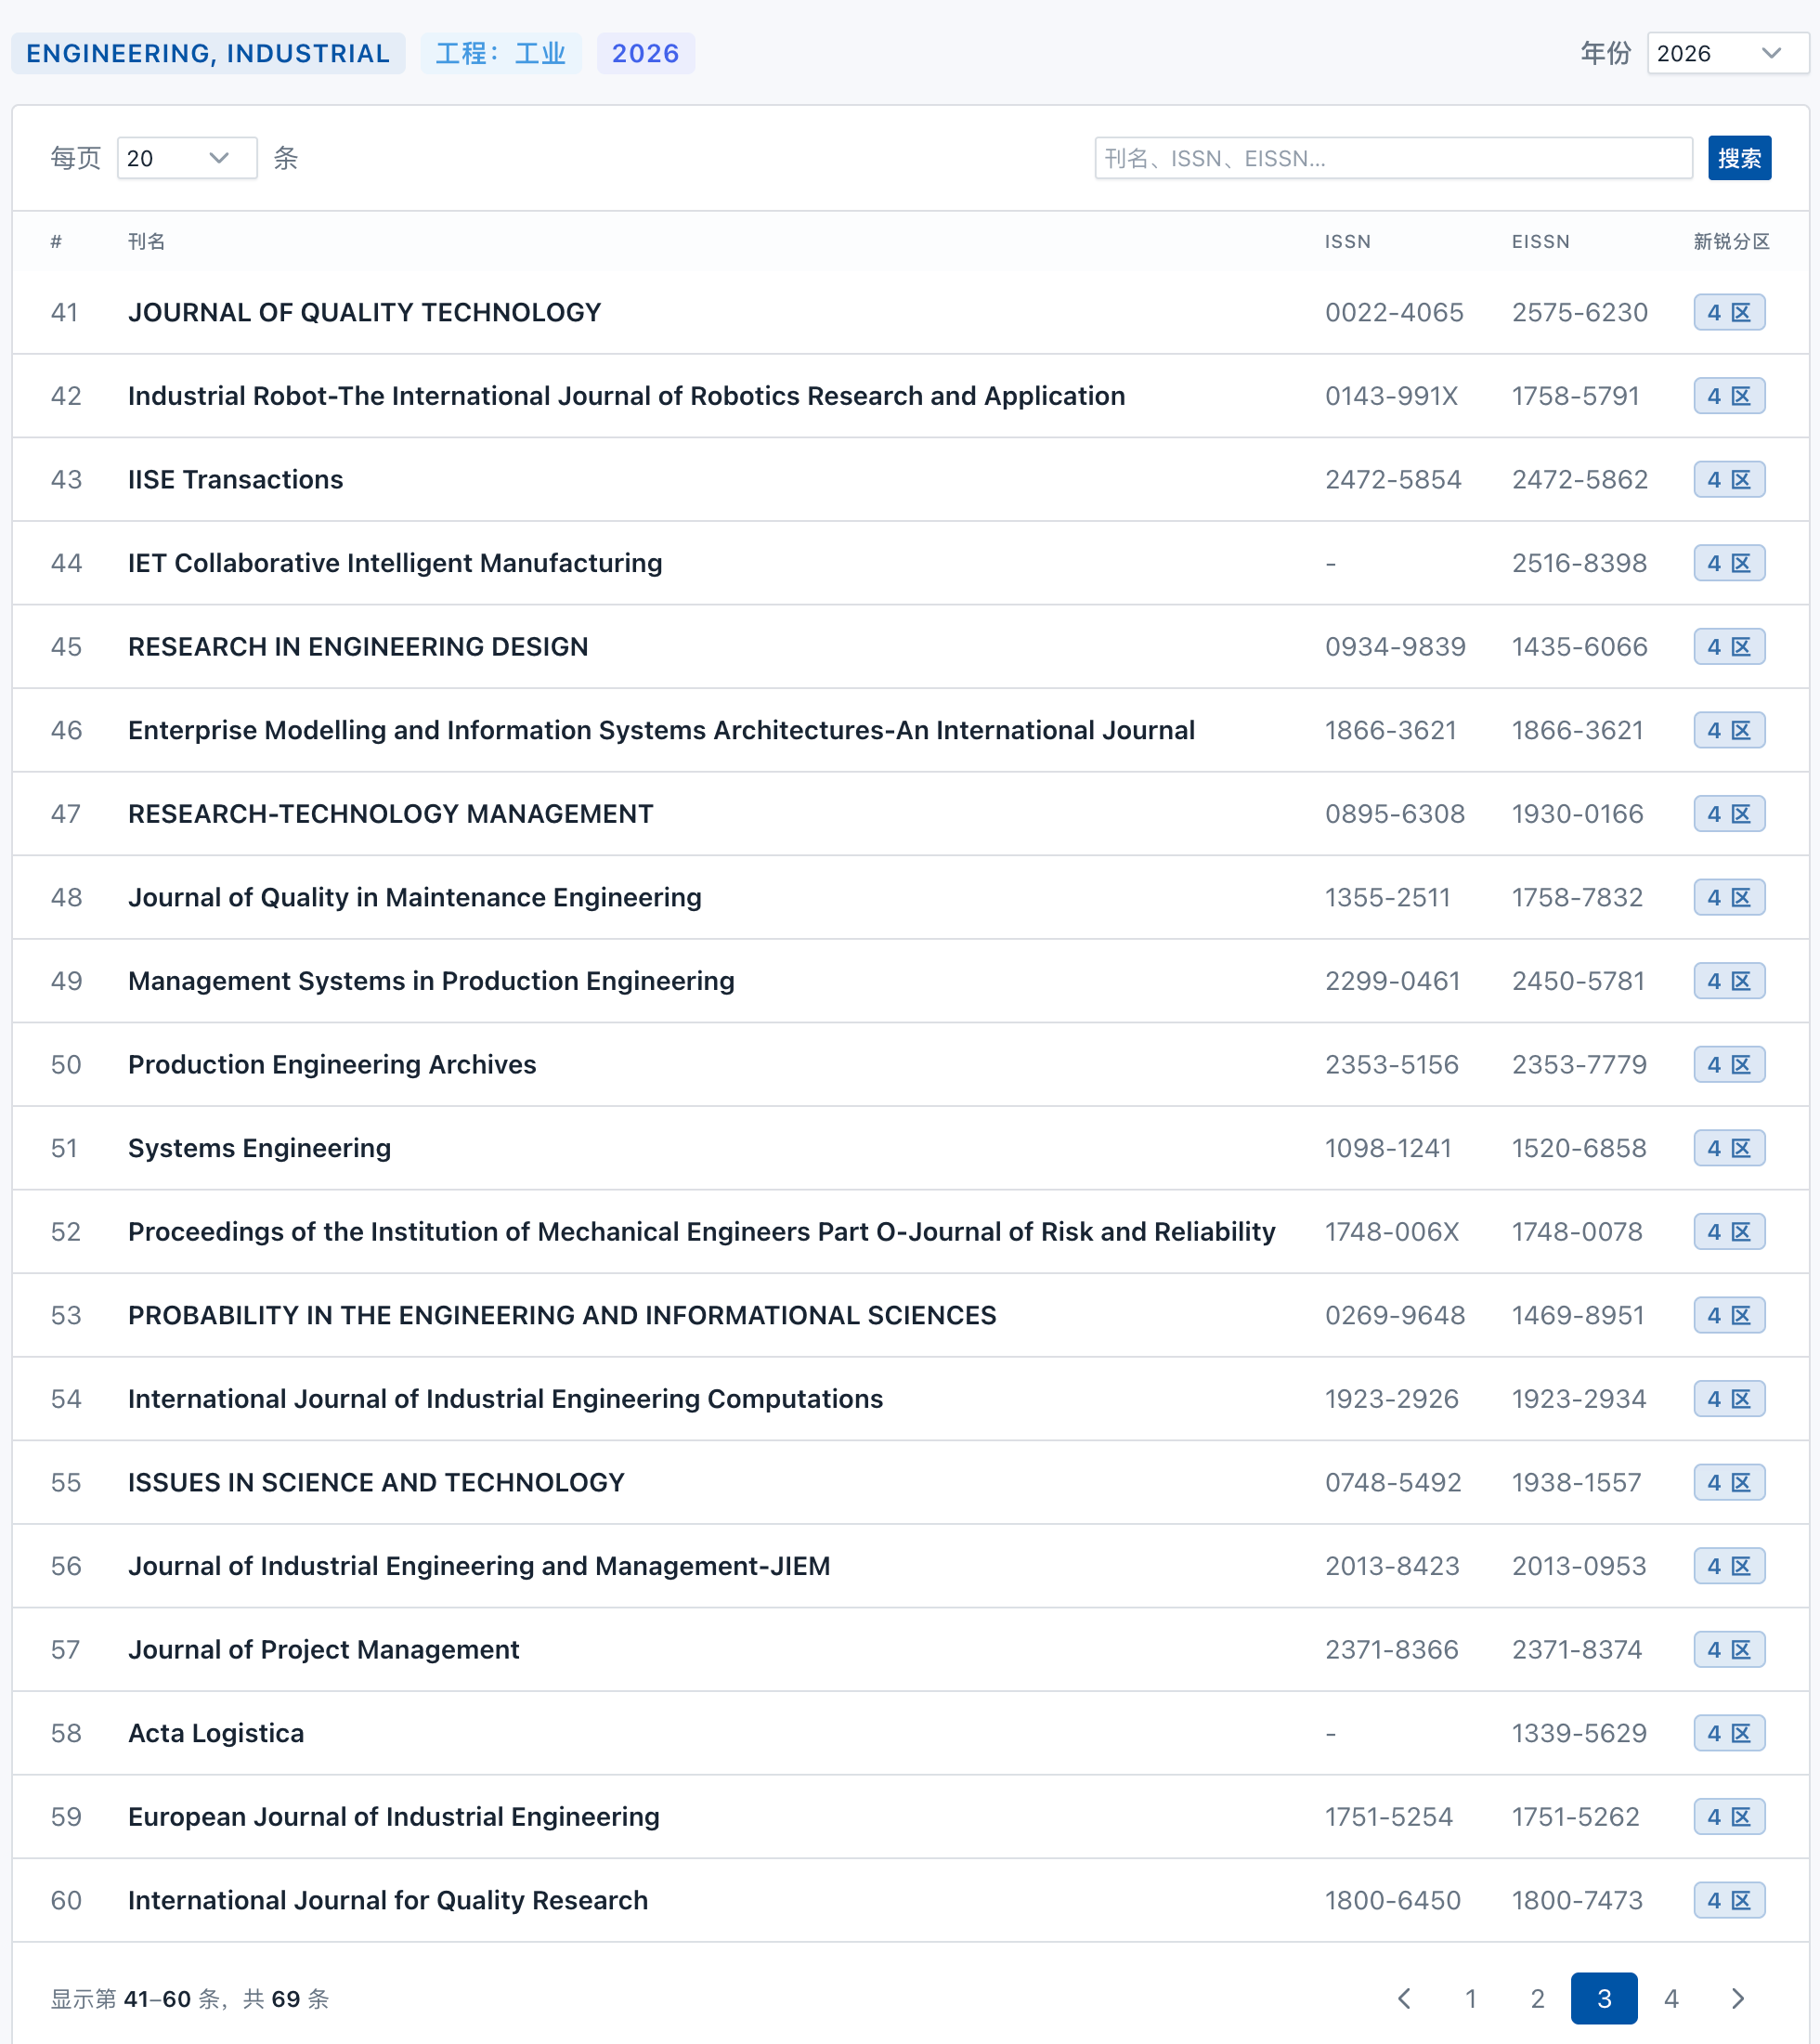The height and width of the screenshot is (2044, 1820).
Task: Click EISSN 1938-1557
Action: [1576, 1481]
